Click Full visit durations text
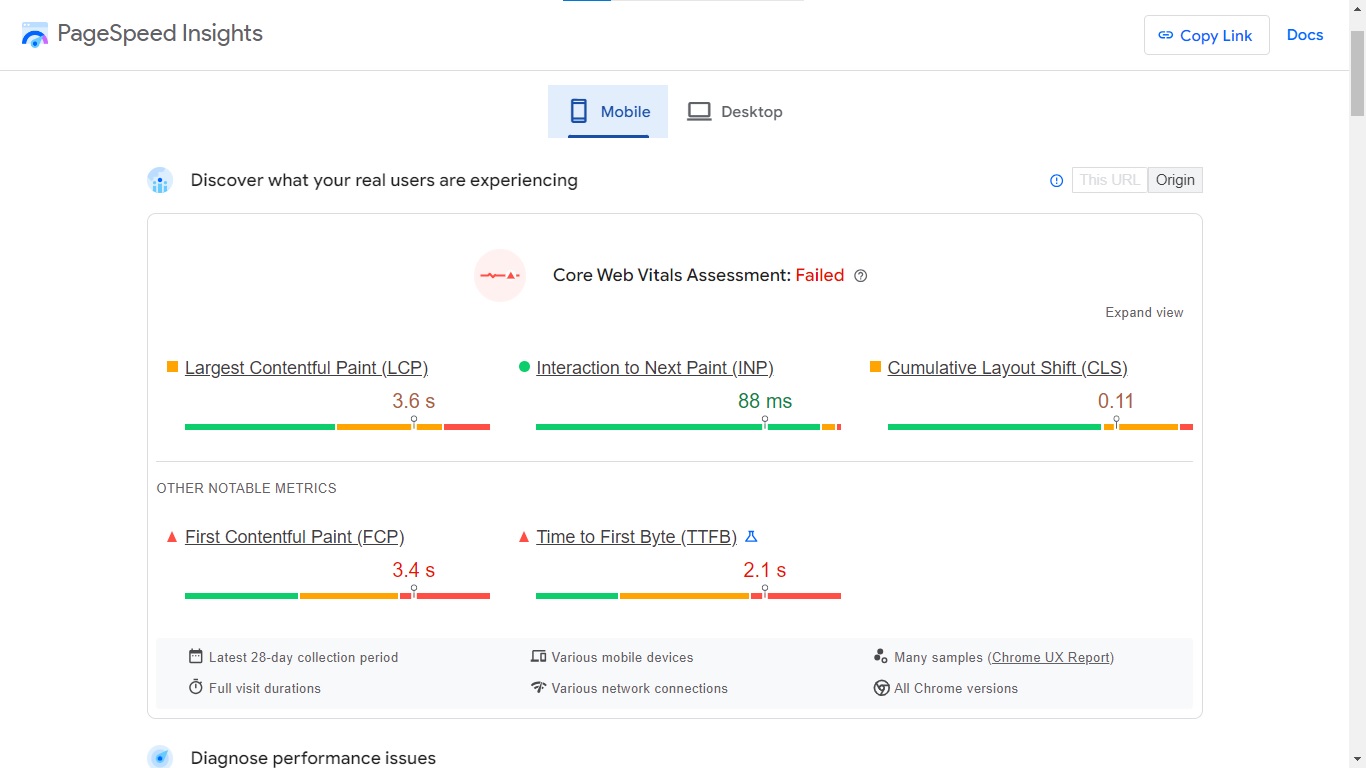Screen dimensions: 1366x768 coord(265,688)
